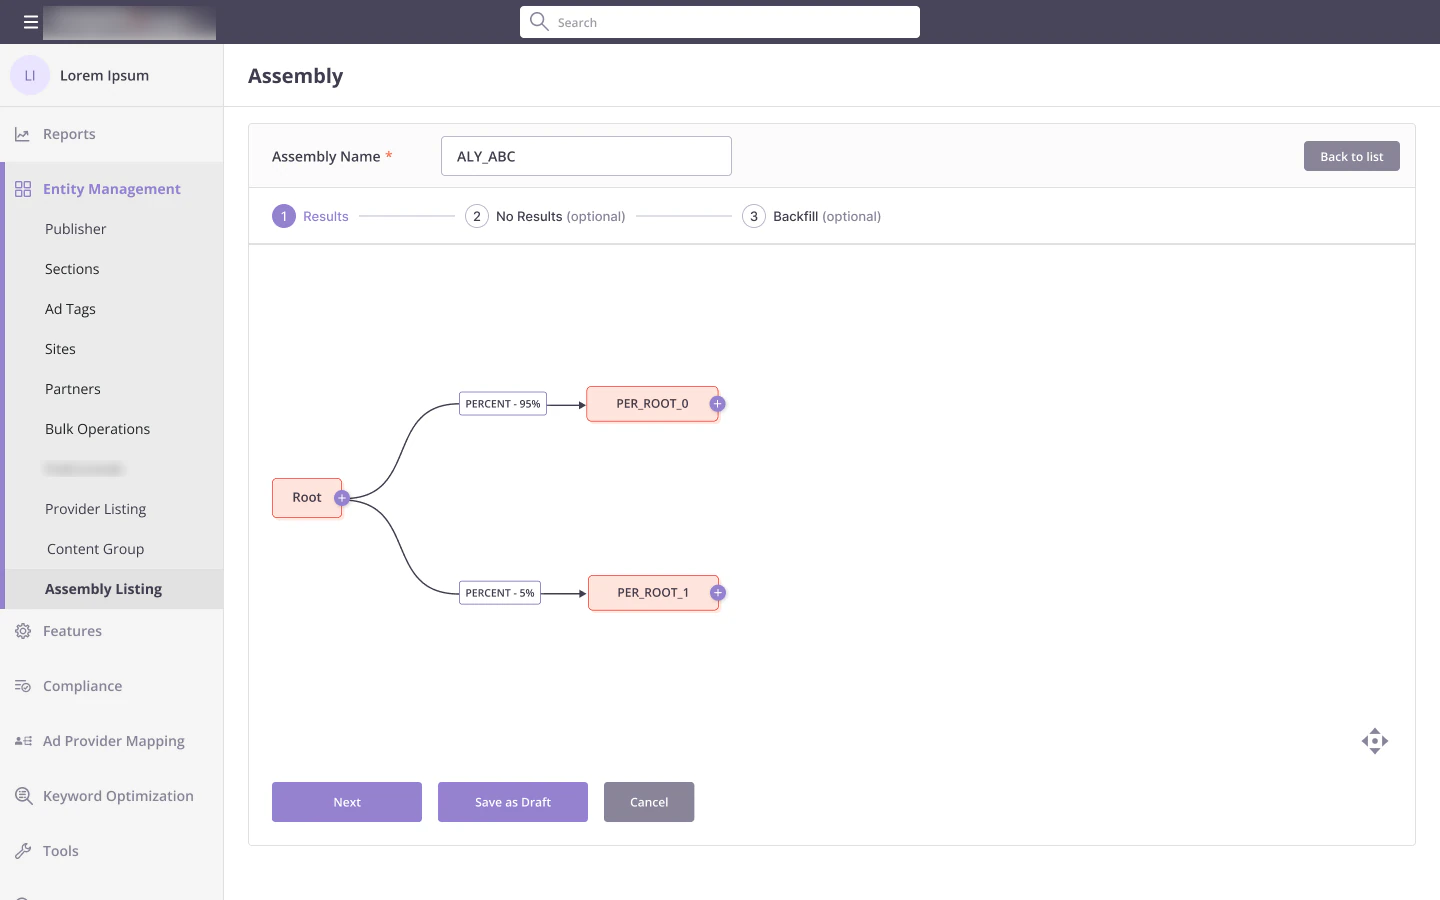1440x900 pixels.
Task: Click plus icon on PER_ROOT_1 node
Action: tap(717, 593)
